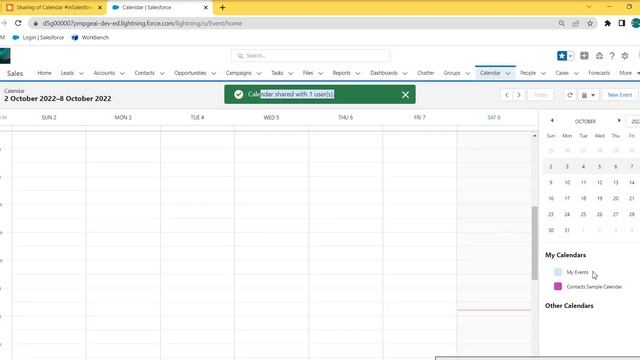Expand the Opportunities tab dropdown chevron
The width and height of the screenshot is (640, 360).
(213, 73)
